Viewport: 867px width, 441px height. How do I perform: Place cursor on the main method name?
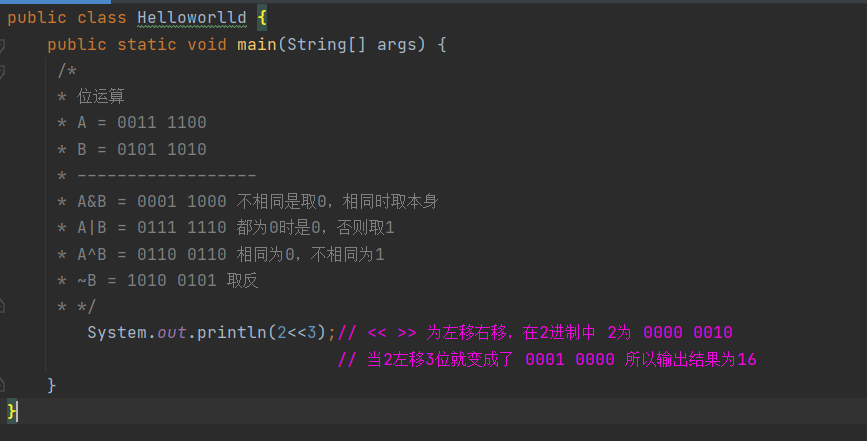tap(256, 45)
